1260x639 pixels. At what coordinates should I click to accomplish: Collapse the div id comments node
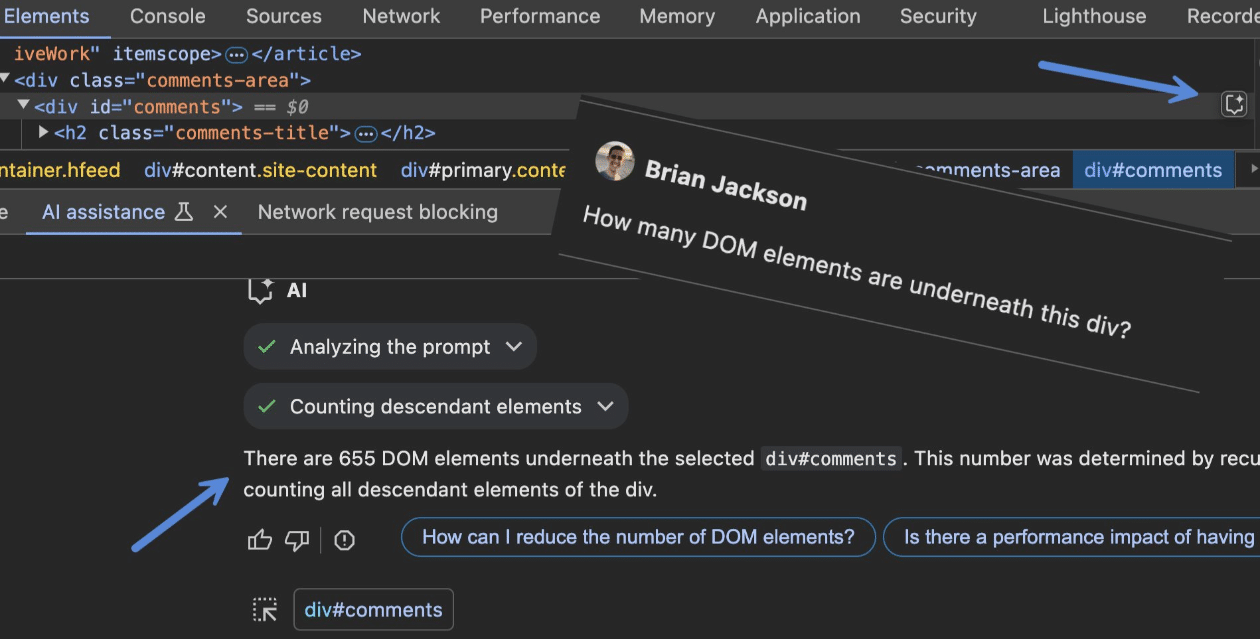coord(23,105)
